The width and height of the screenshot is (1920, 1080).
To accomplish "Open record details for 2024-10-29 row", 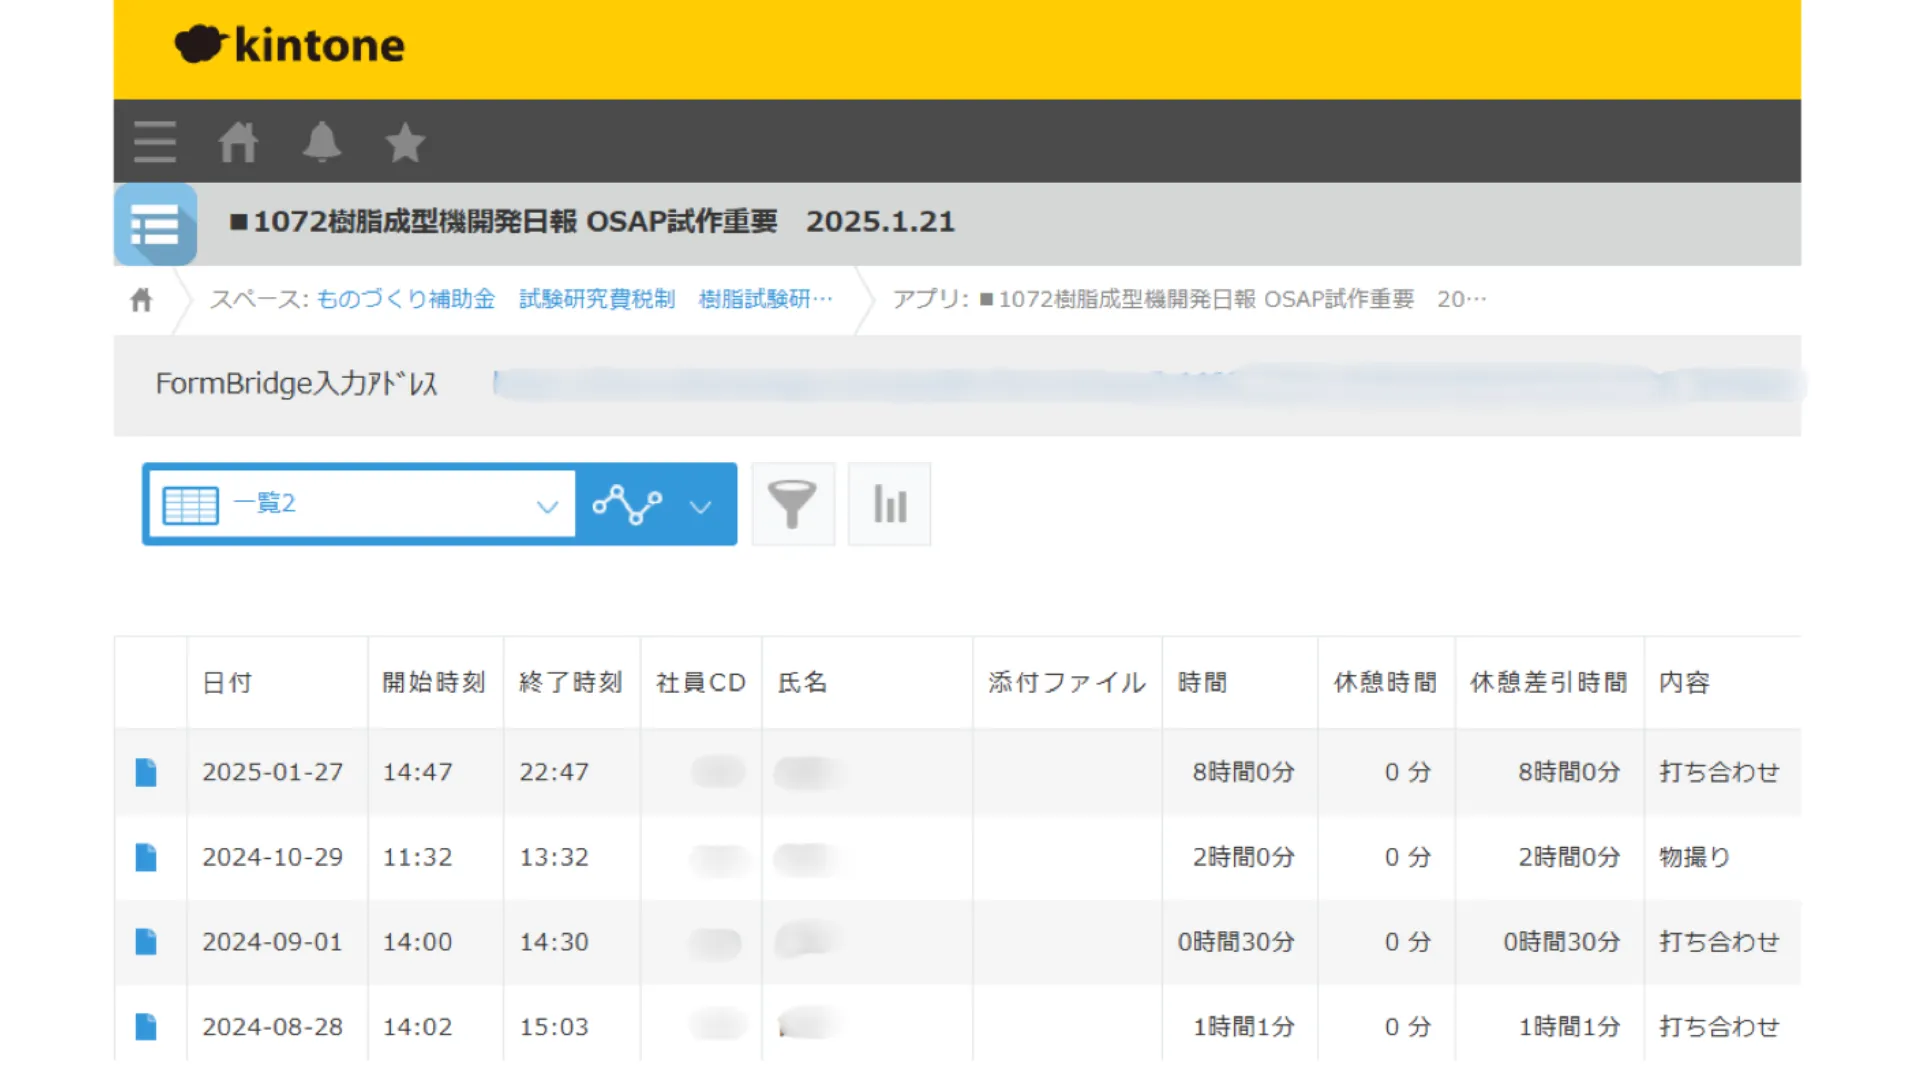I will click(146, 857).
